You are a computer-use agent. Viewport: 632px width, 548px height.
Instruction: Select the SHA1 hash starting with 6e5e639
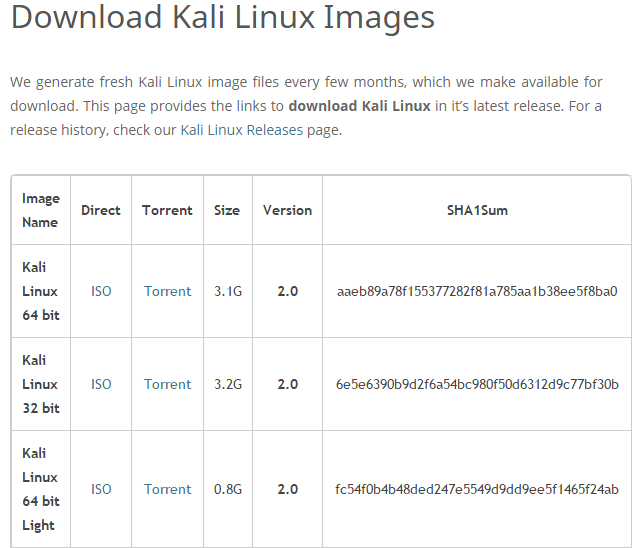click(477, 384)
